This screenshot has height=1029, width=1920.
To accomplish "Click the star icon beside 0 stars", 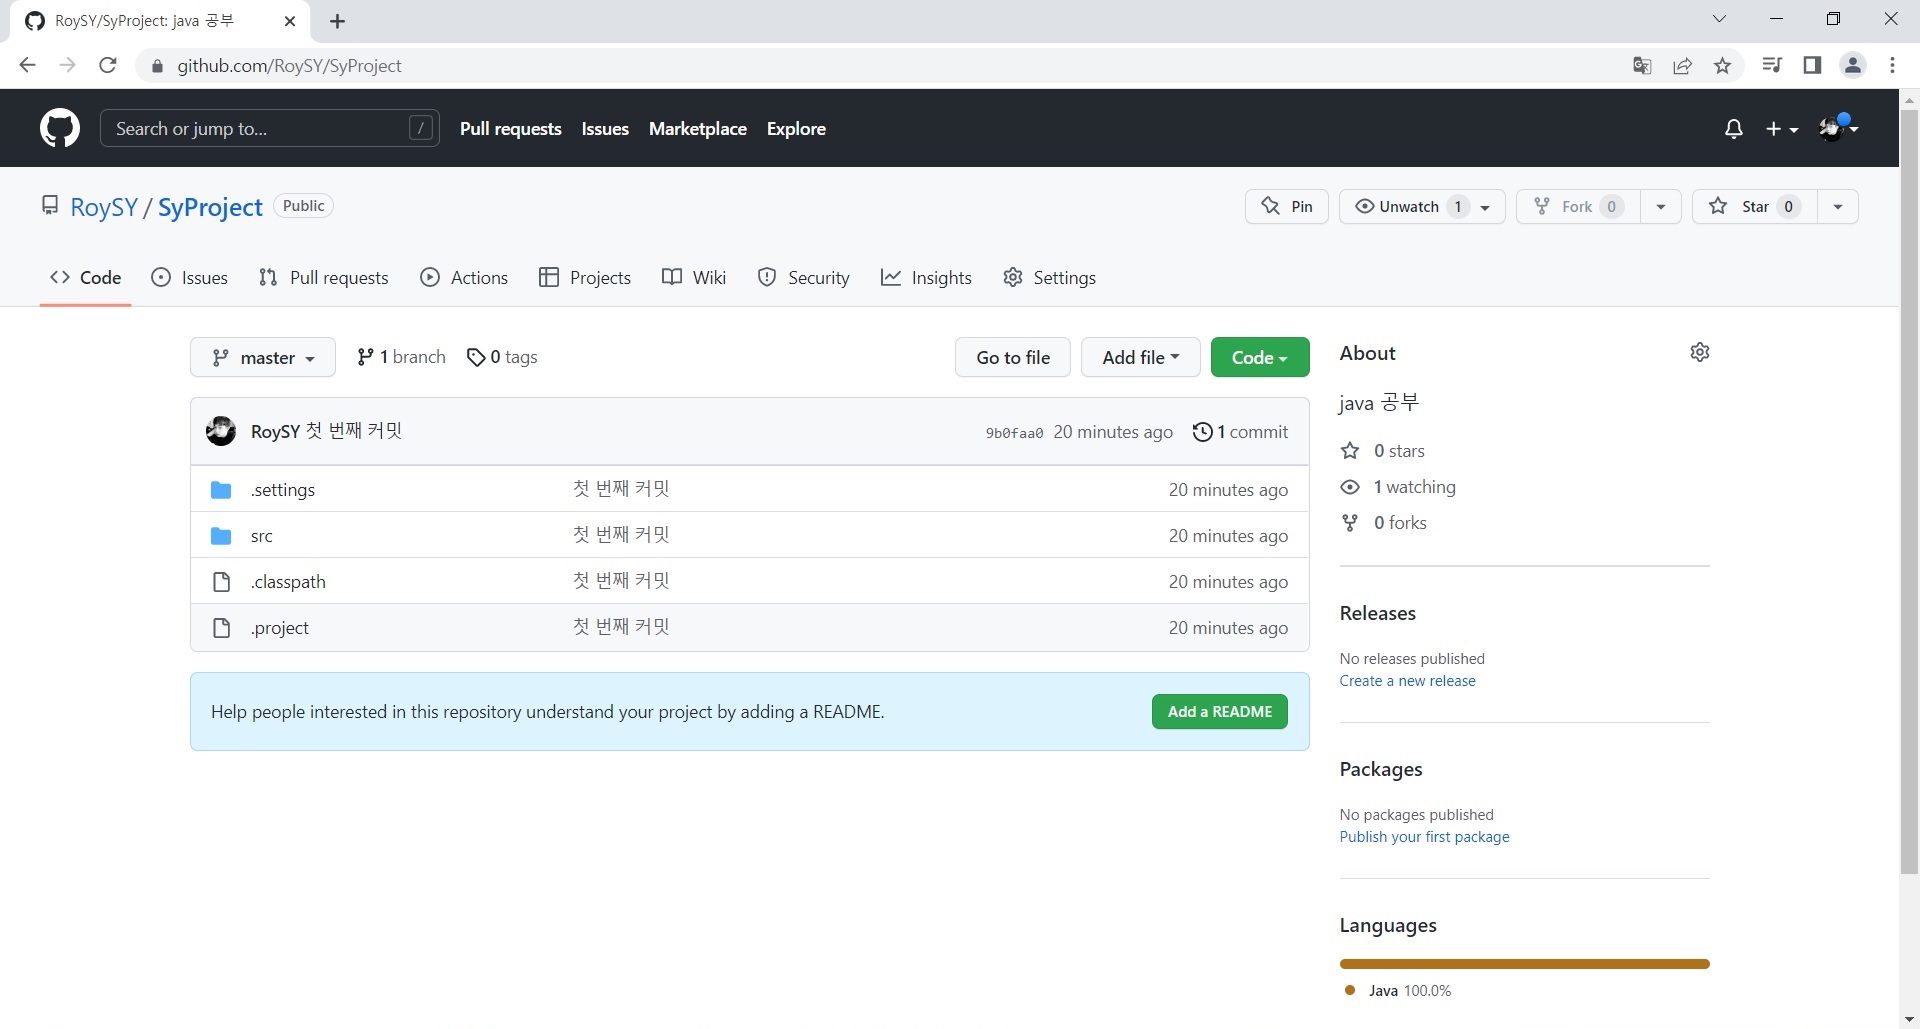I will [1350, 451].
